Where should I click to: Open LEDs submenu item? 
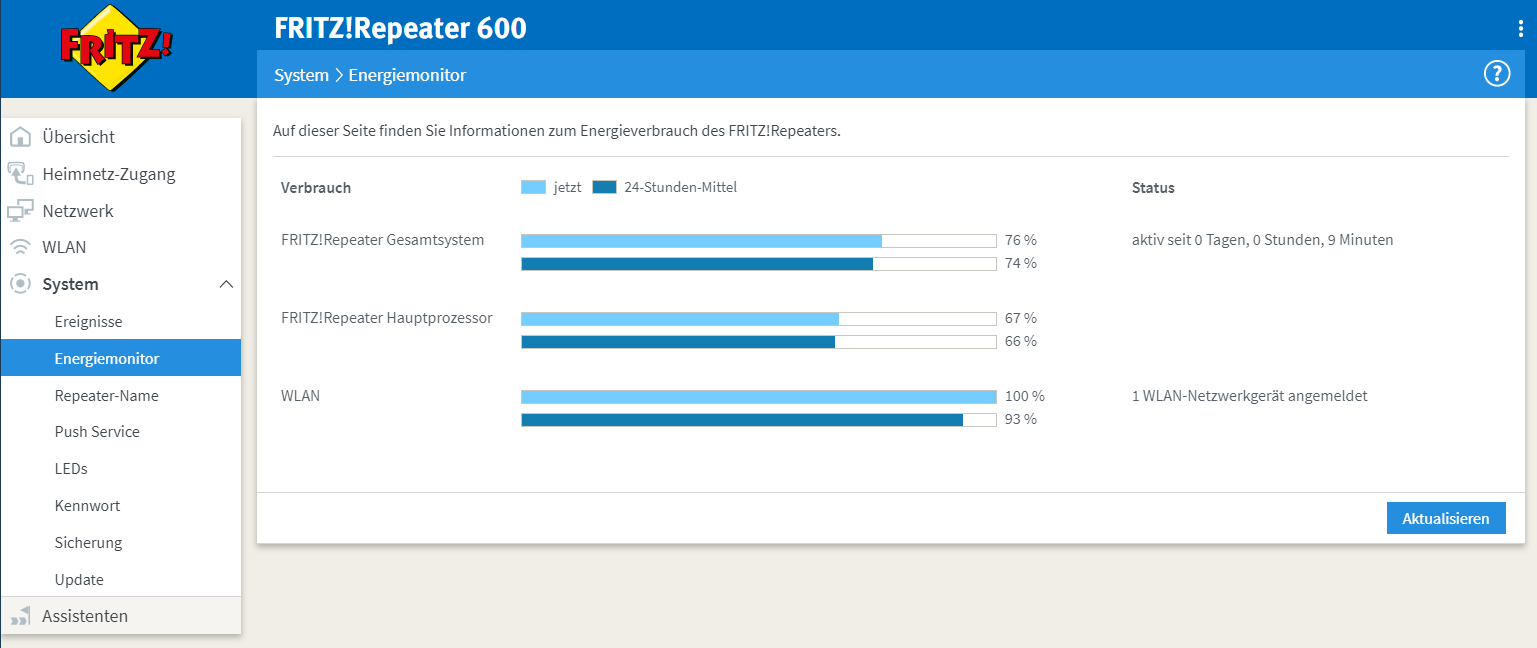pos(121,468)
